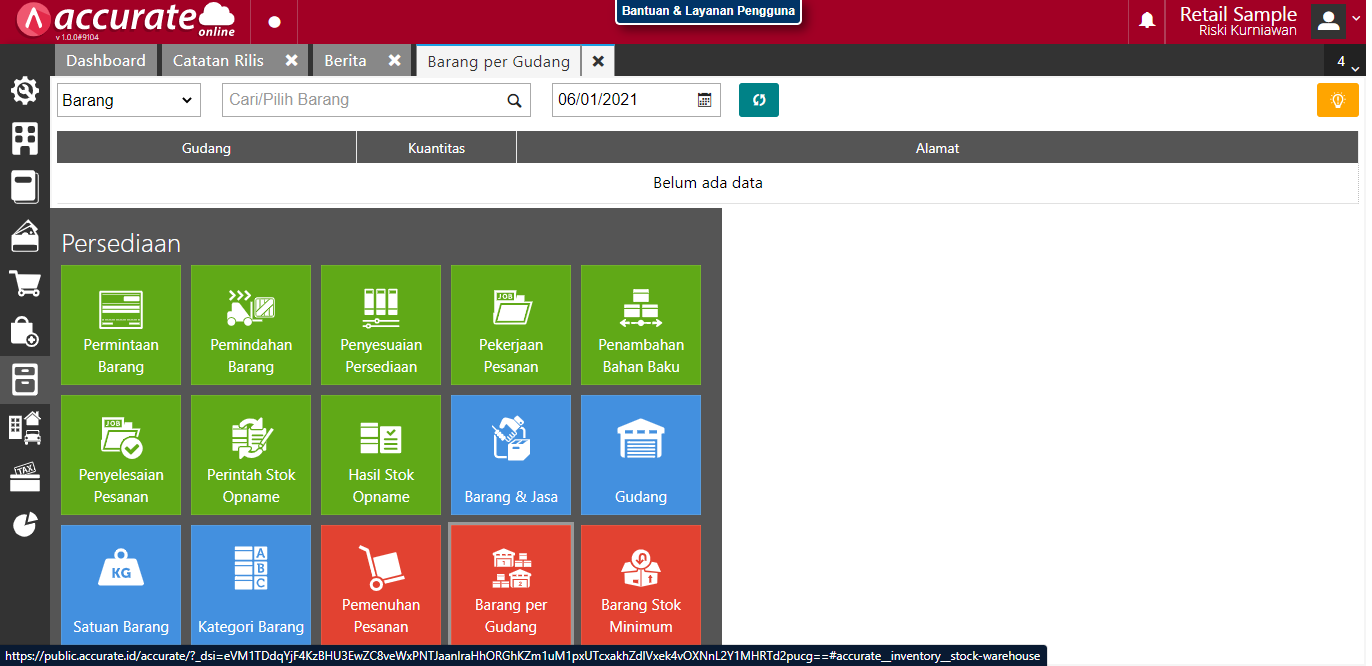
Task: Select the Satuan Barang tile
Action: (x=121, y=585)
